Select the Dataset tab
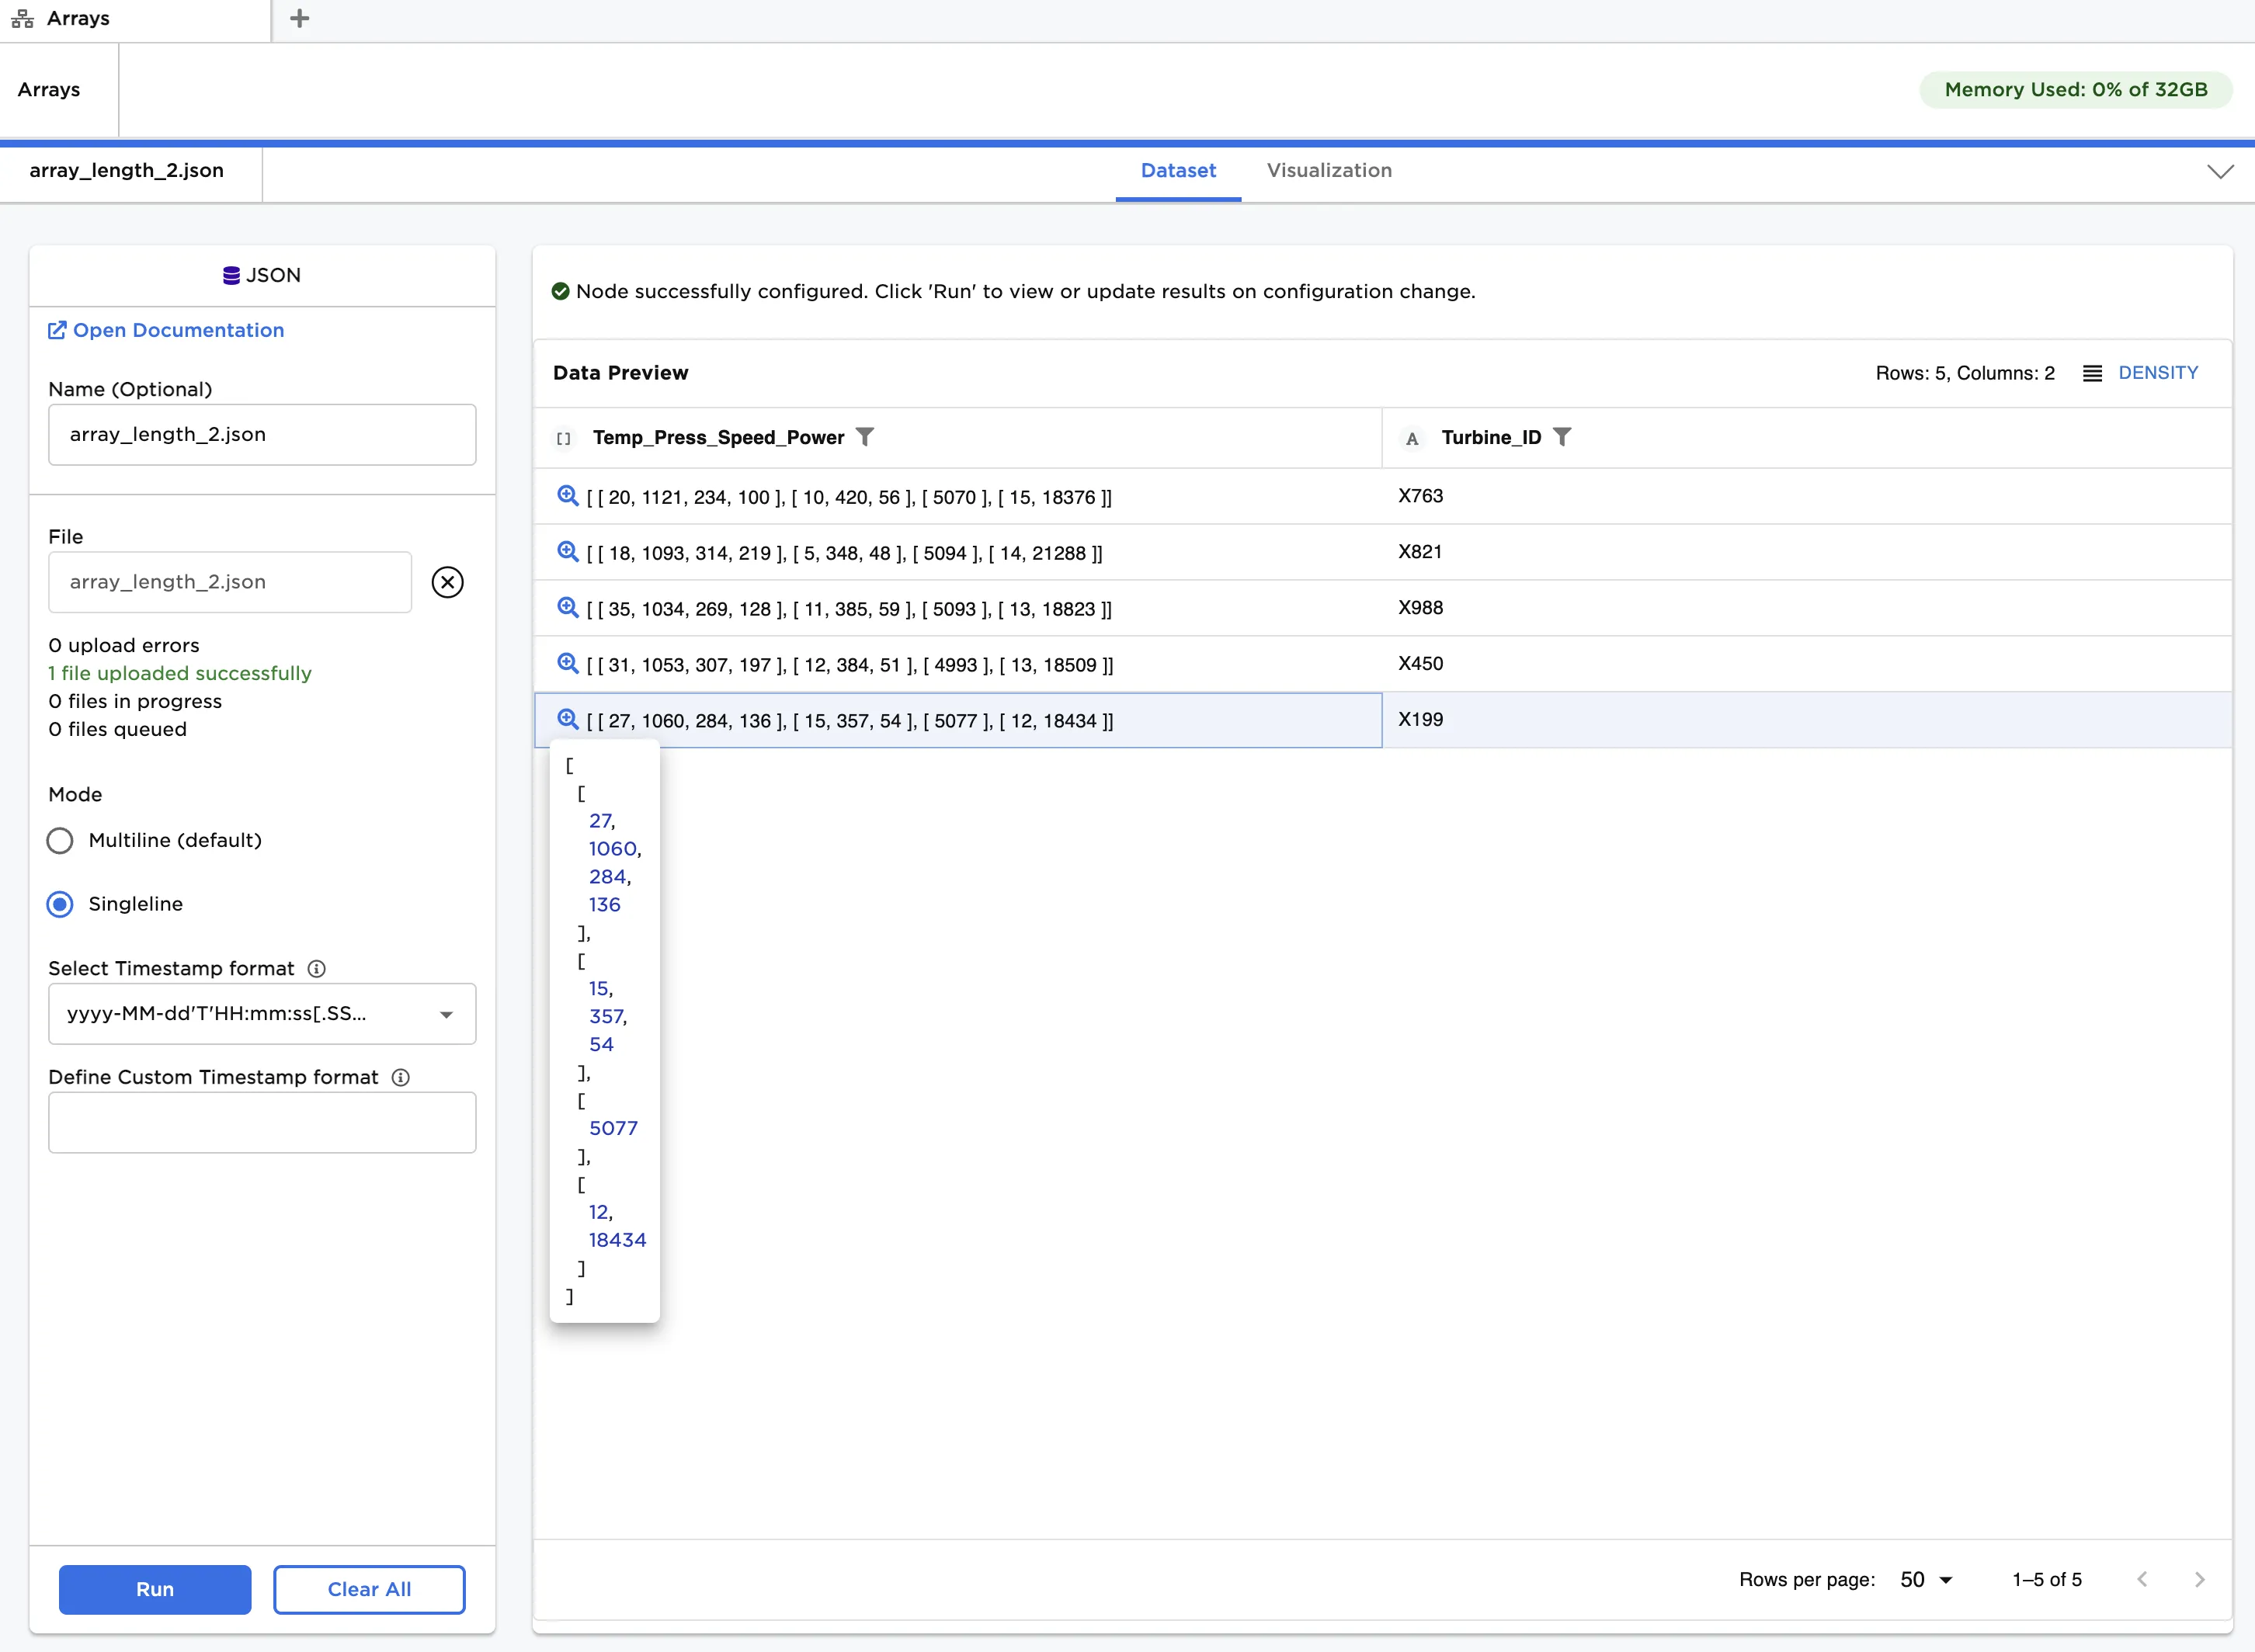Image resolution: width=2255 pixels, height=1652 pixels. [x=1178, y=171]
